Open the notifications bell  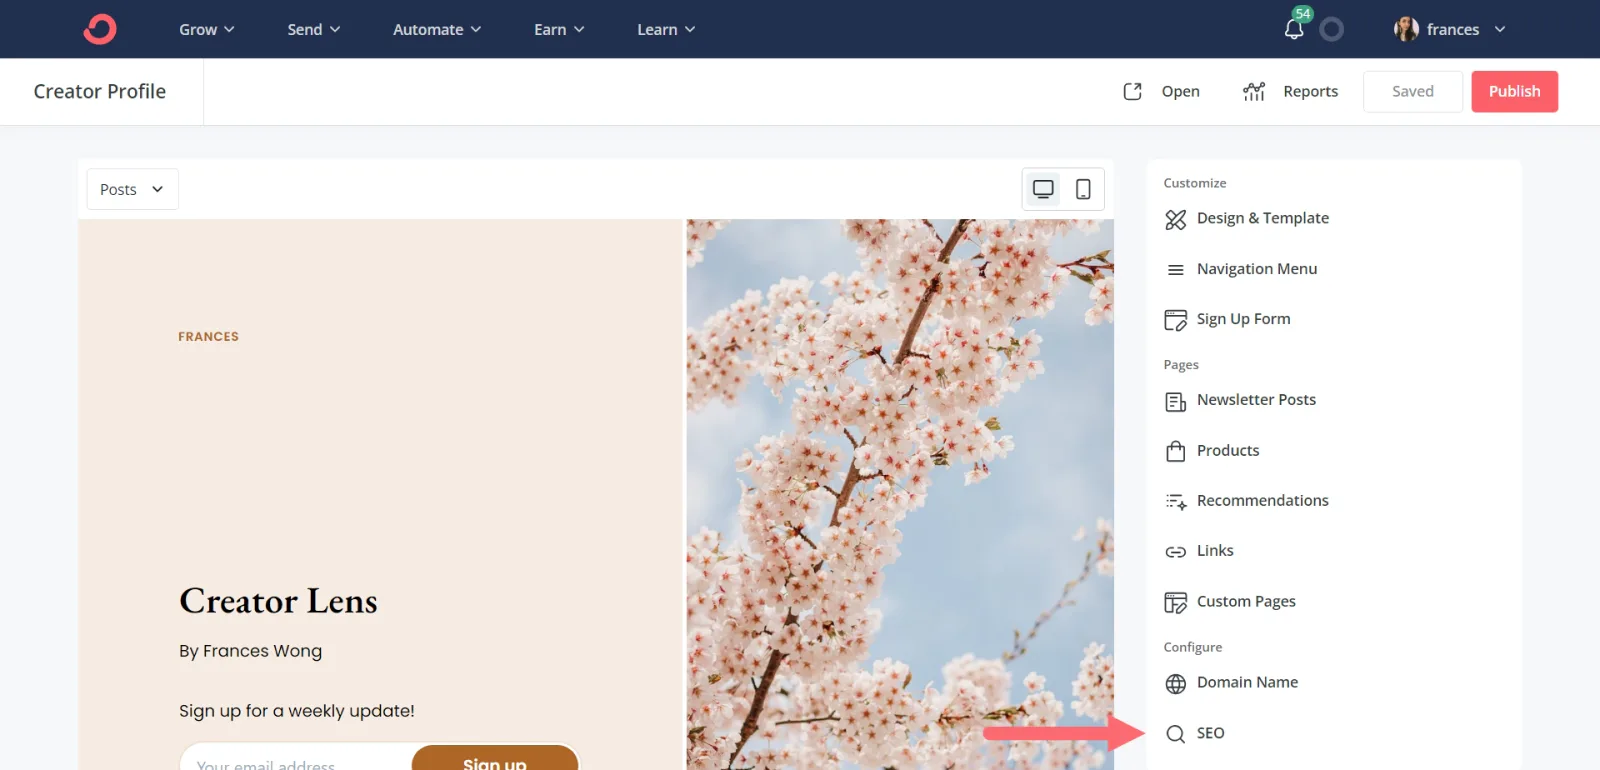coord(1294,28)
